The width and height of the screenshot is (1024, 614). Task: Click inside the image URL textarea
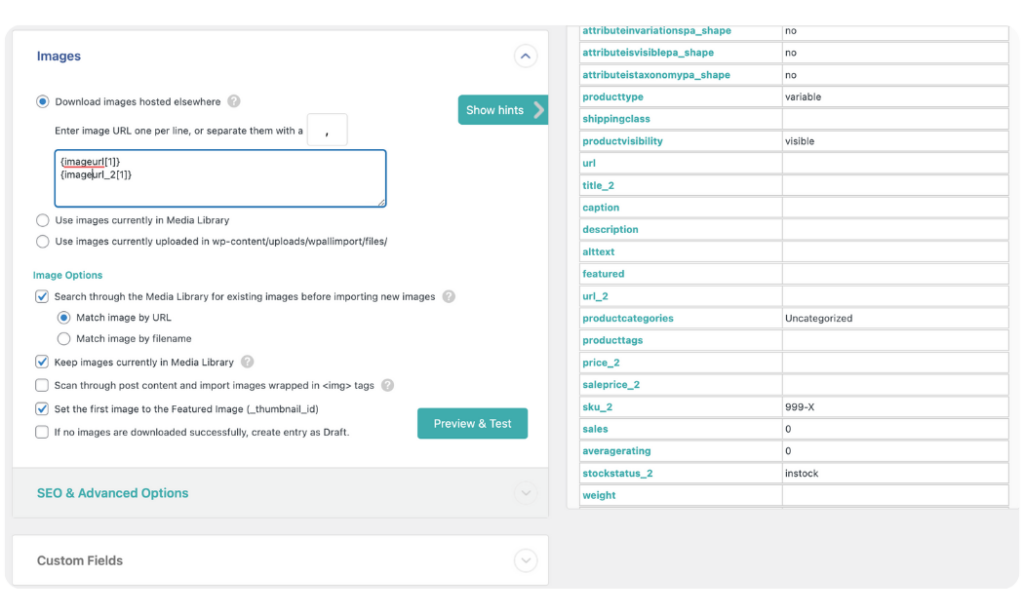[220, 178]
